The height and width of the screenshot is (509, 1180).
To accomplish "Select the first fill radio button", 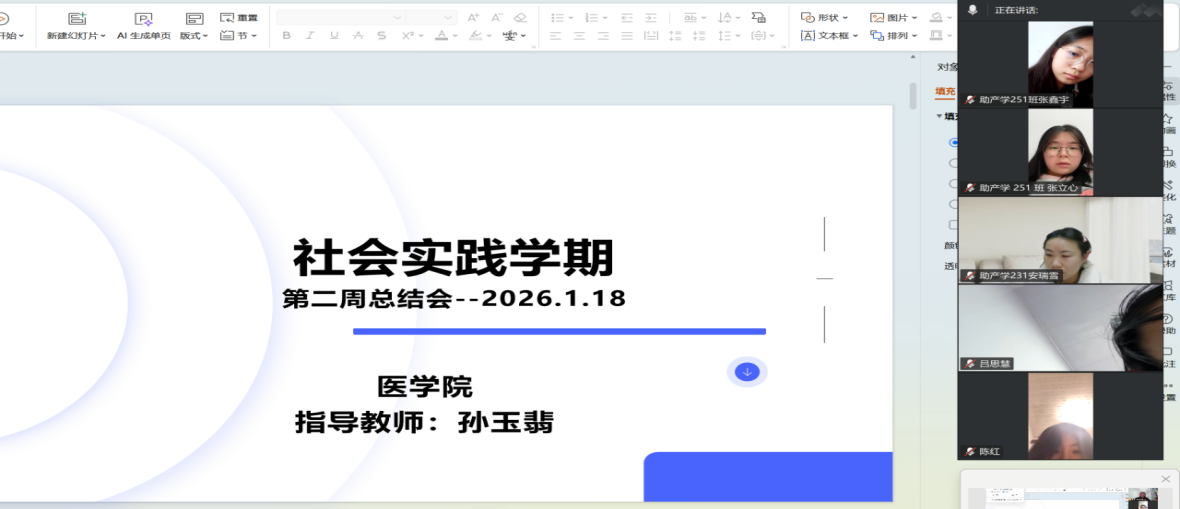I will point(953,143).
